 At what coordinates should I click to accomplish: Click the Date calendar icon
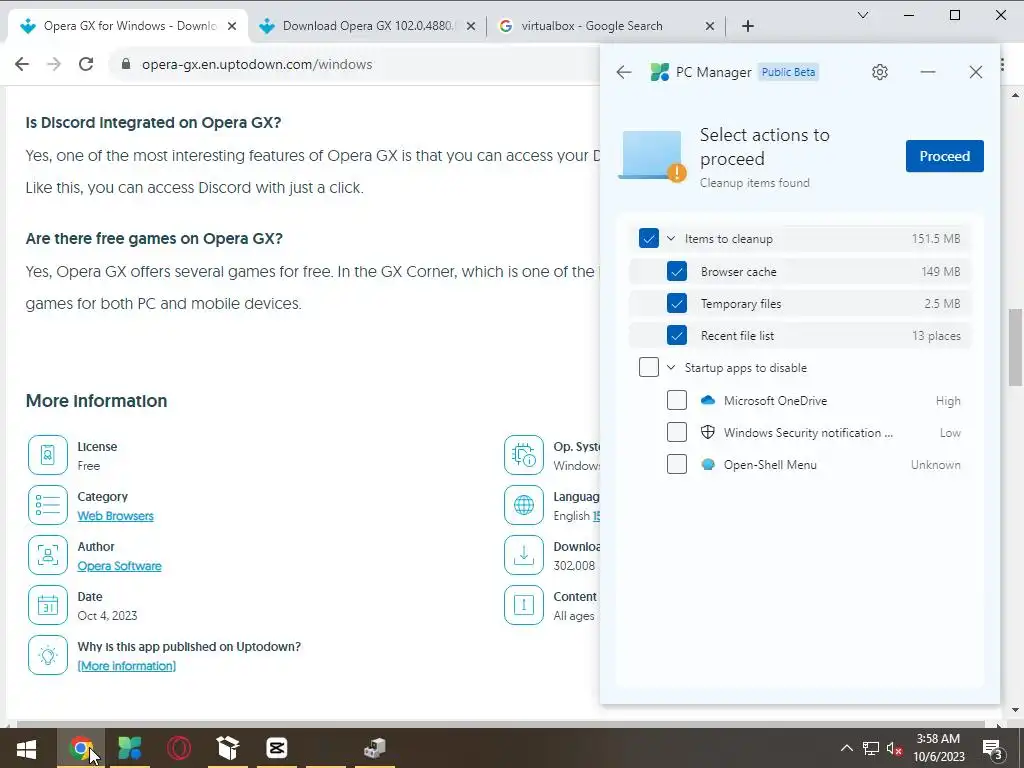pyautogui.click(x=48, y=605)
